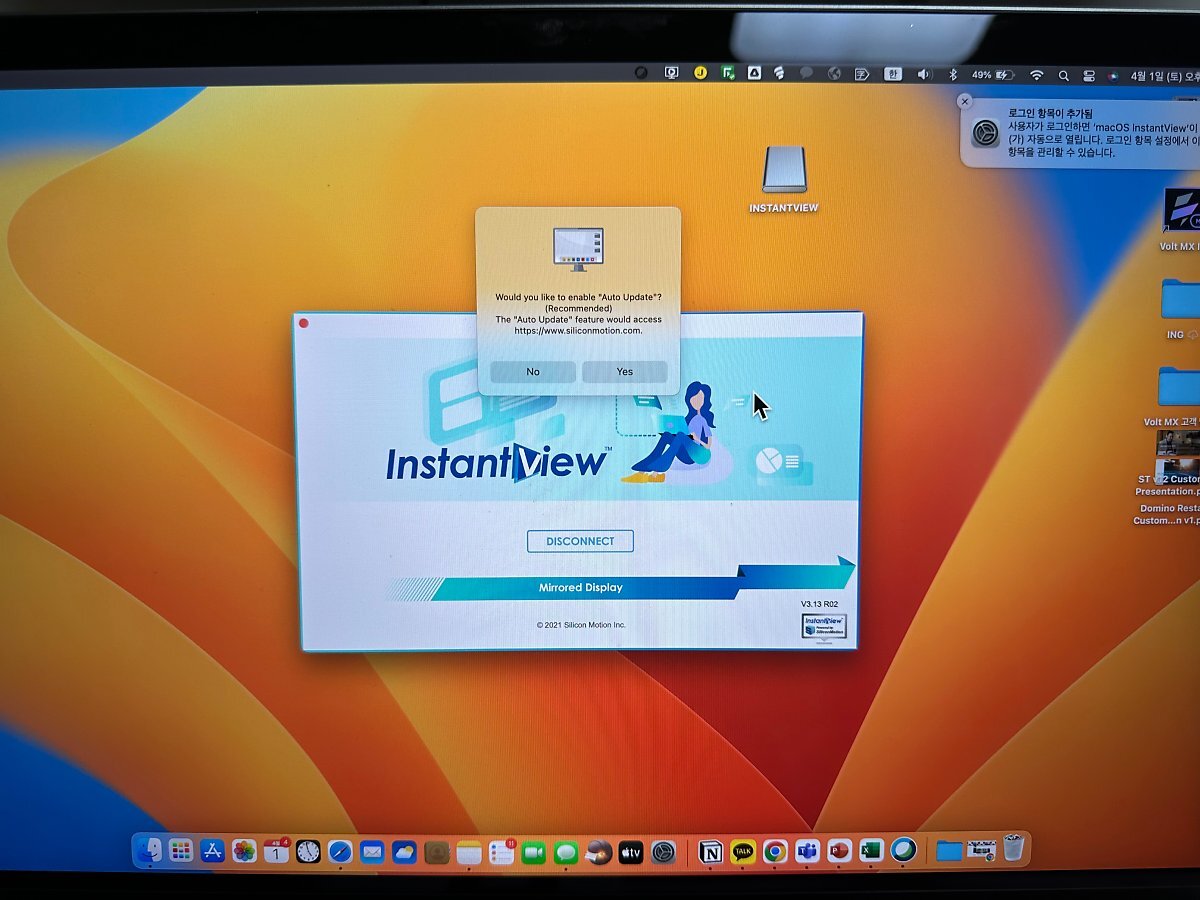The width and height of the screenshot is (1200, 900).
Task: Click the Bluetooth icon in the menu bar
Action: pos(953,75)
